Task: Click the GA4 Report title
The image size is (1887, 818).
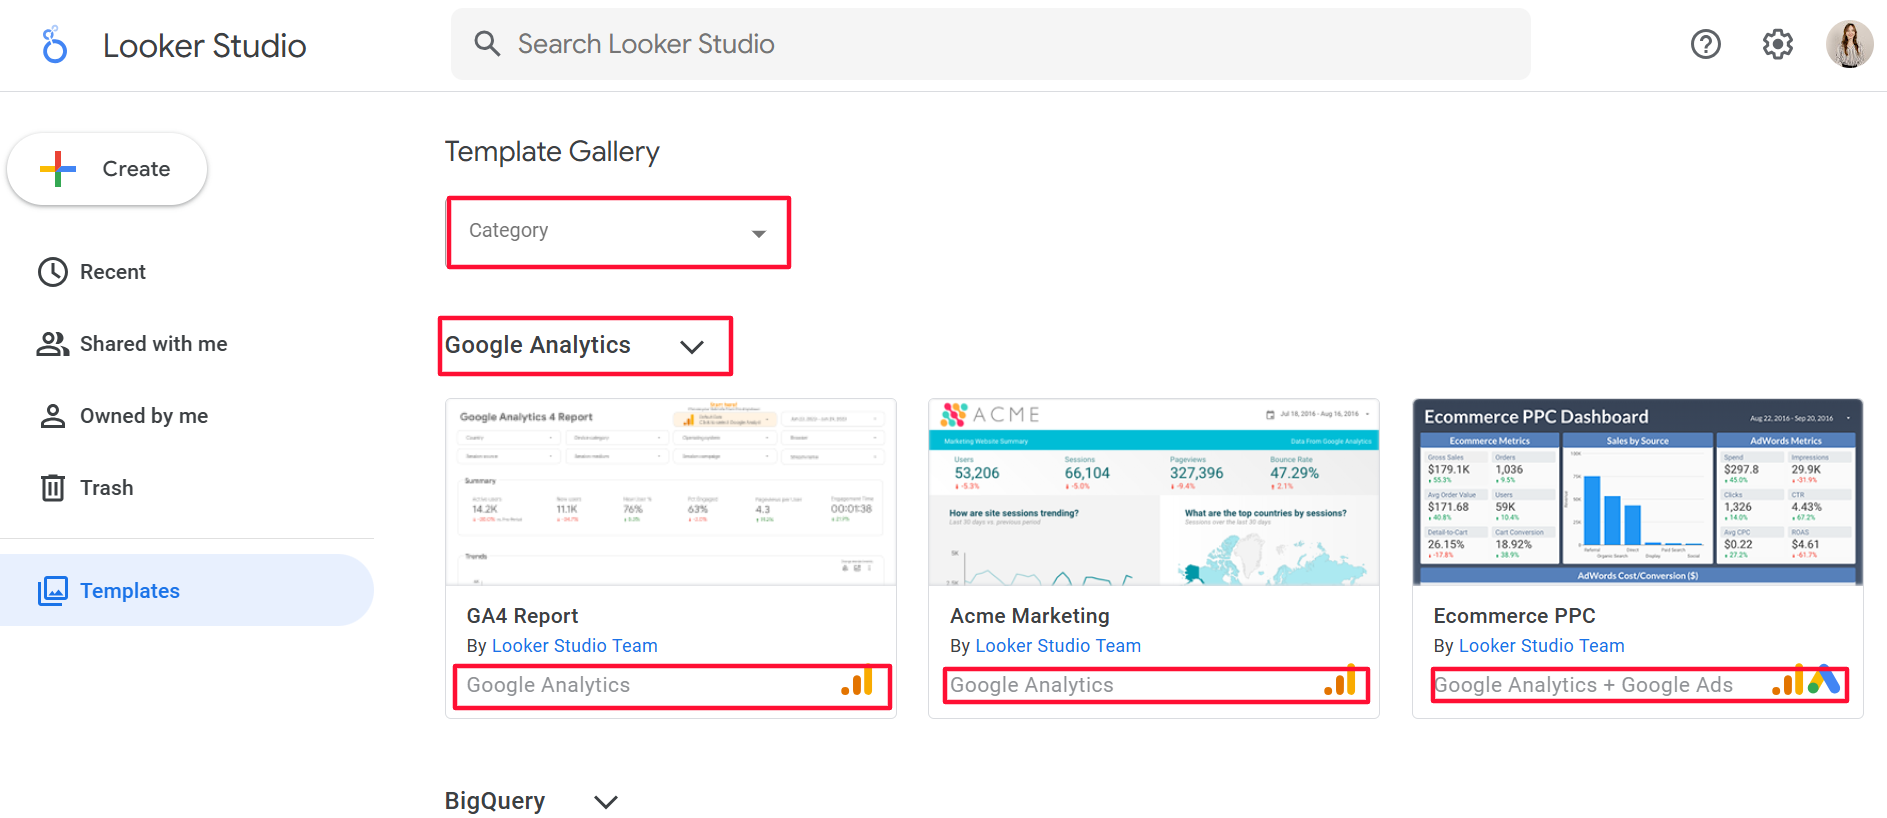Action: click(522, 616)
